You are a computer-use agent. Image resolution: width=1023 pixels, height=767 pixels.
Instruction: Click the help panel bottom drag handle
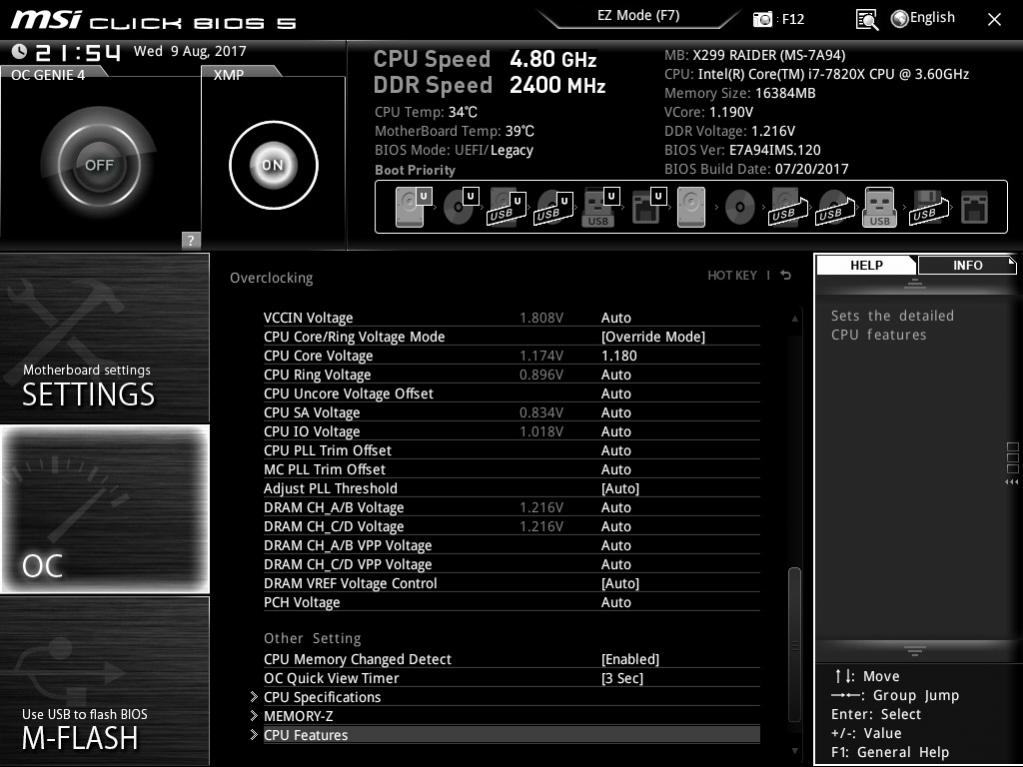pyautogui.click(x=914, y=652)
